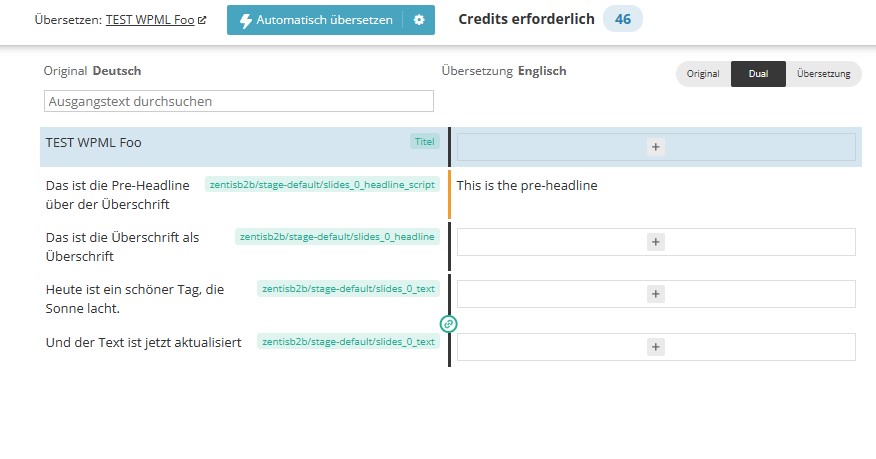
Task: Switch to Übersetzung view mode
Action: point(823,74)
